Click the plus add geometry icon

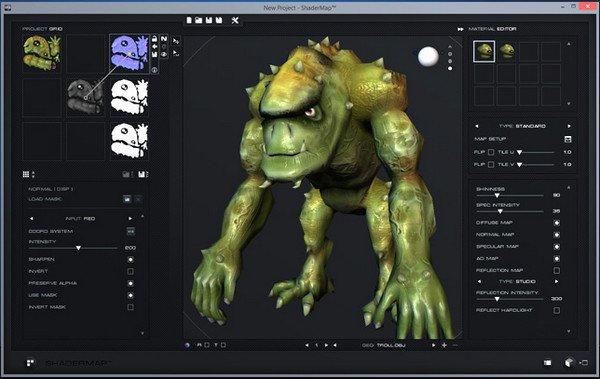click(444, 345)
